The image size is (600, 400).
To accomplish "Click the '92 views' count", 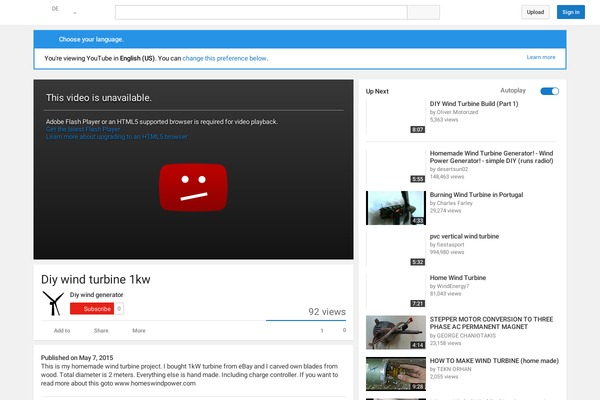I will coord(327,312).
